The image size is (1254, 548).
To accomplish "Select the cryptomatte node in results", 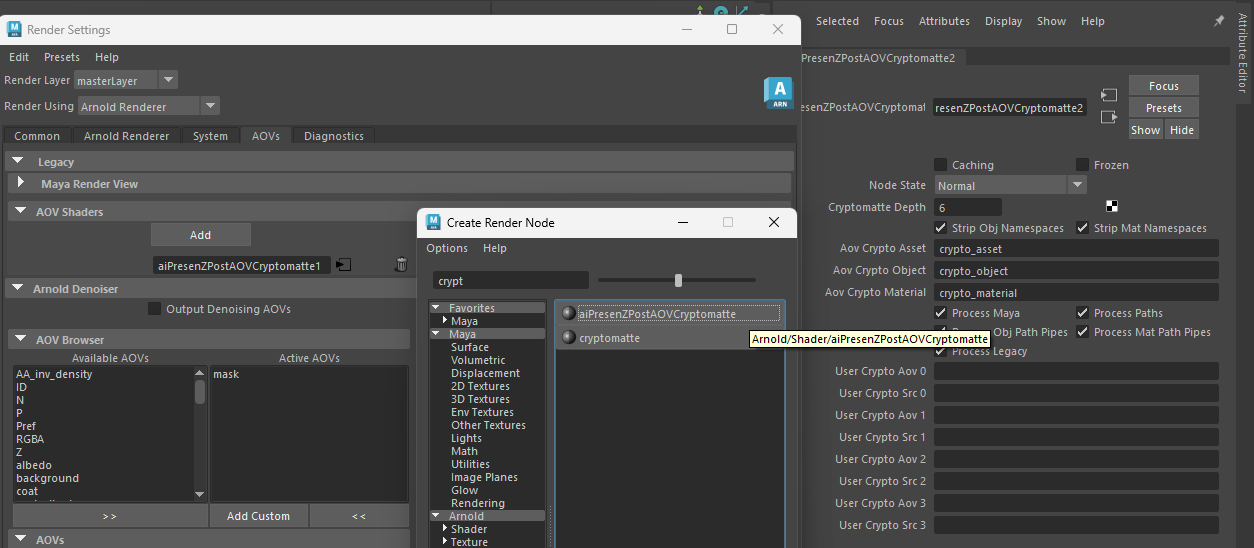I will tap(609, 338).
